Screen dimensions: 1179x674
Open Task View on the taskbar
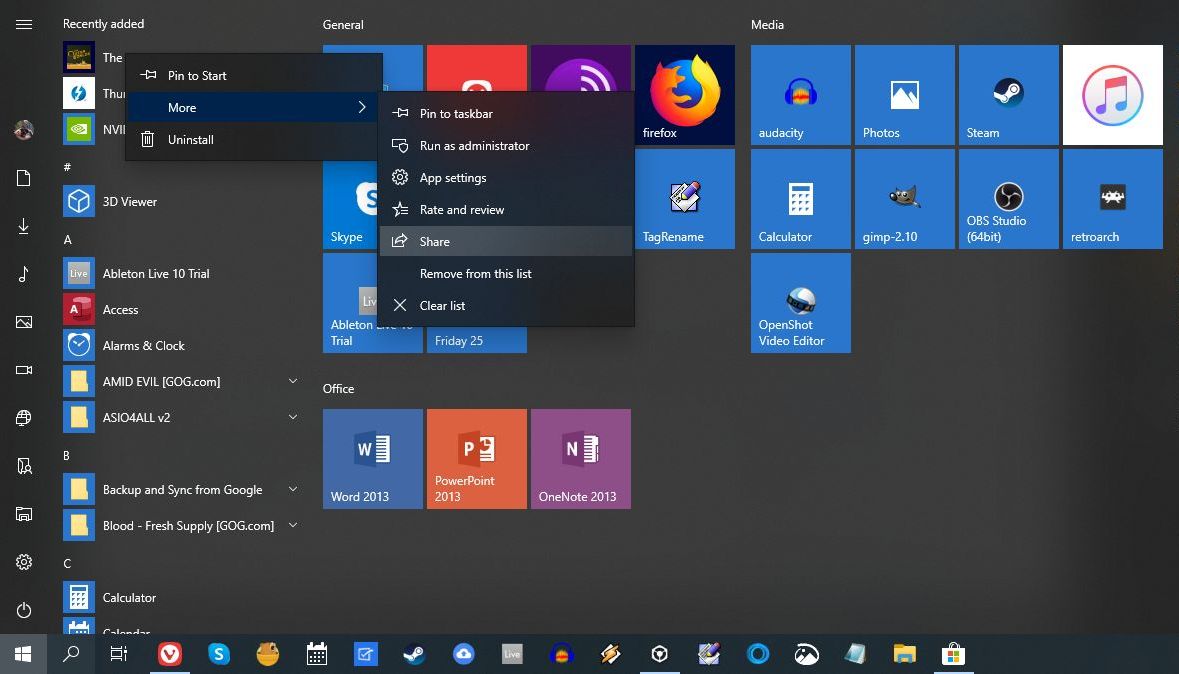pyautogui.click(x=119, y=654)
